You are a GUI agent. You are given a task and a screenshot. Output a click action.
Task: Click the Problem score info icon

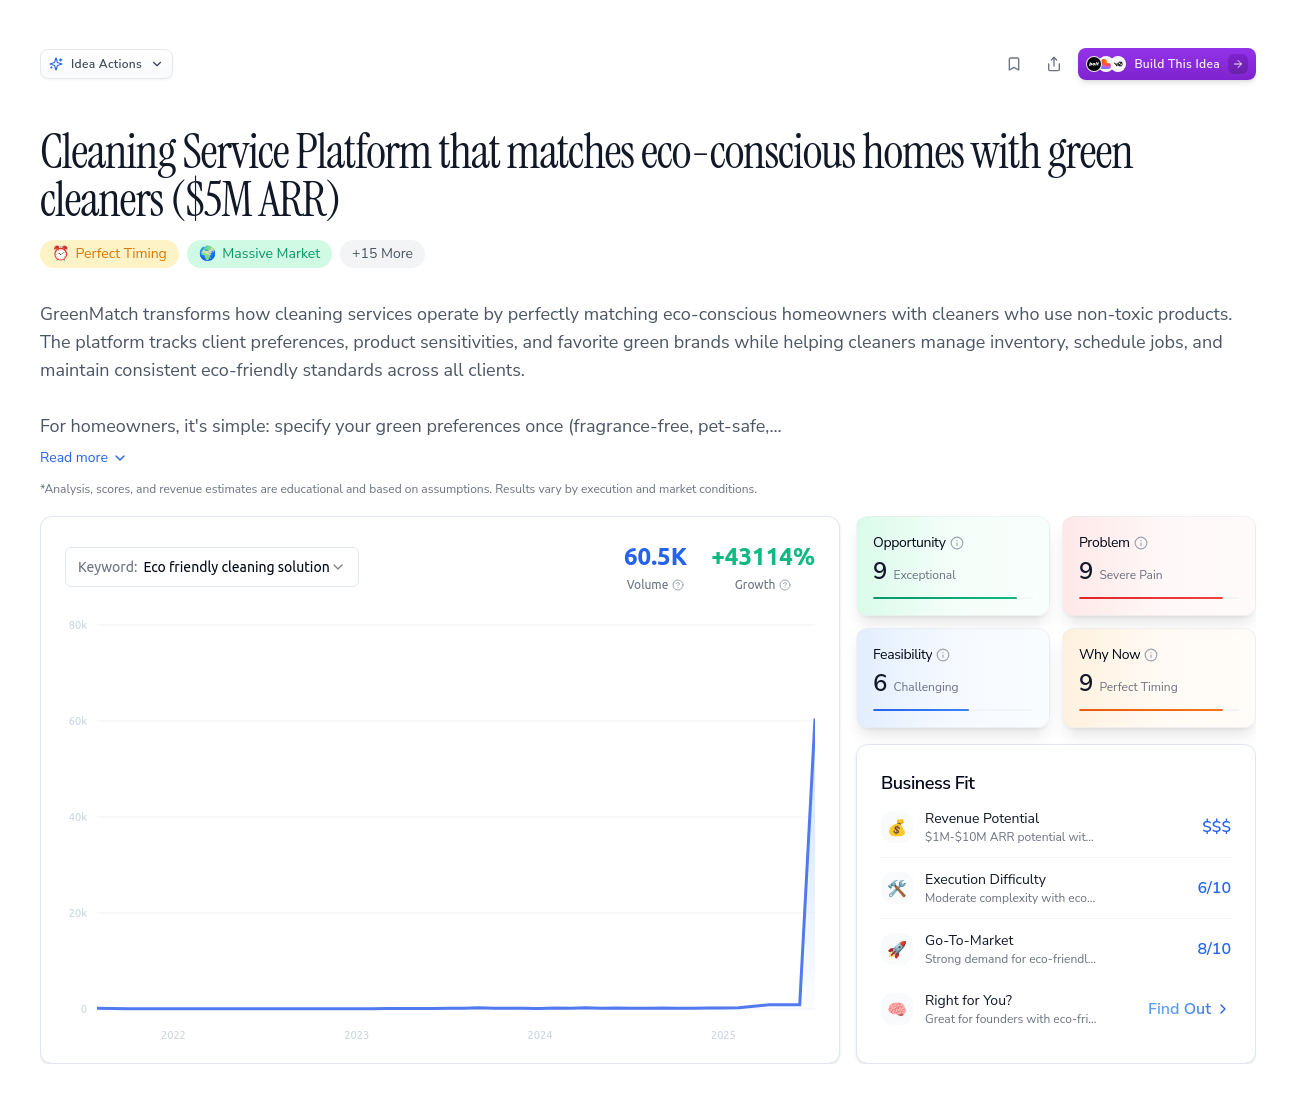1141,543
